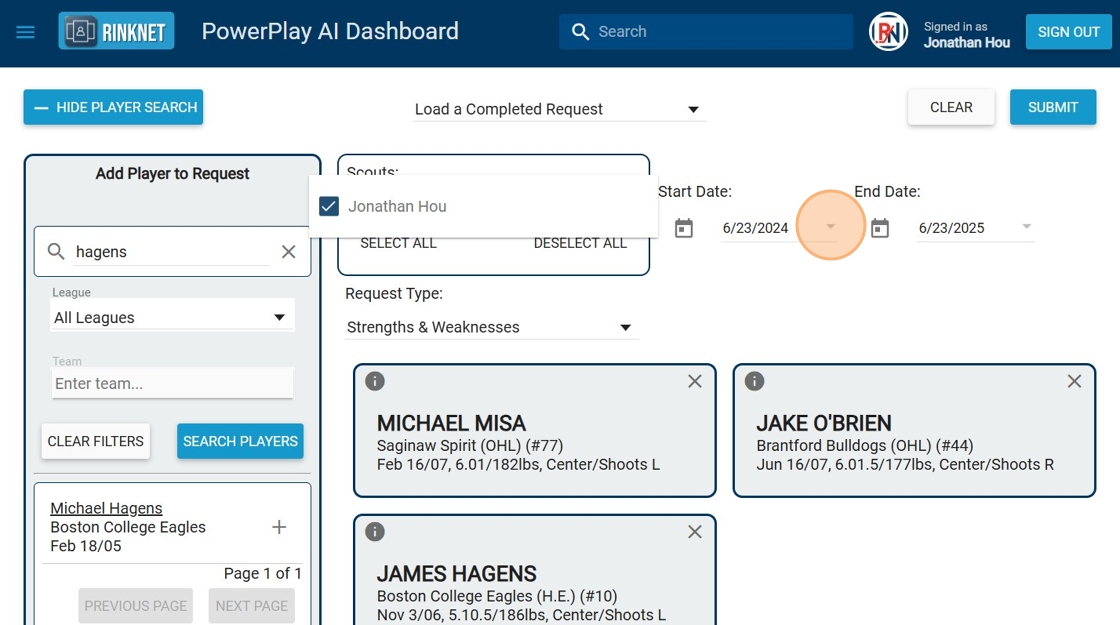
Task: Show info for Michael Misa card
Action: (x=375, y=381)
